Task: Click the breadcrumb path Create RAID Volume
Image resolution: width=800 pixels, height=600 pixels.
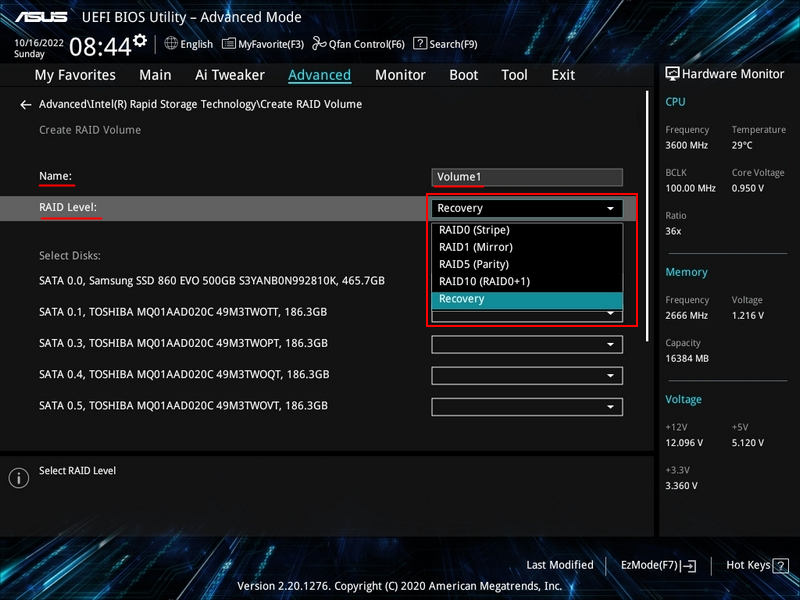Action: [x=201, y=104]
